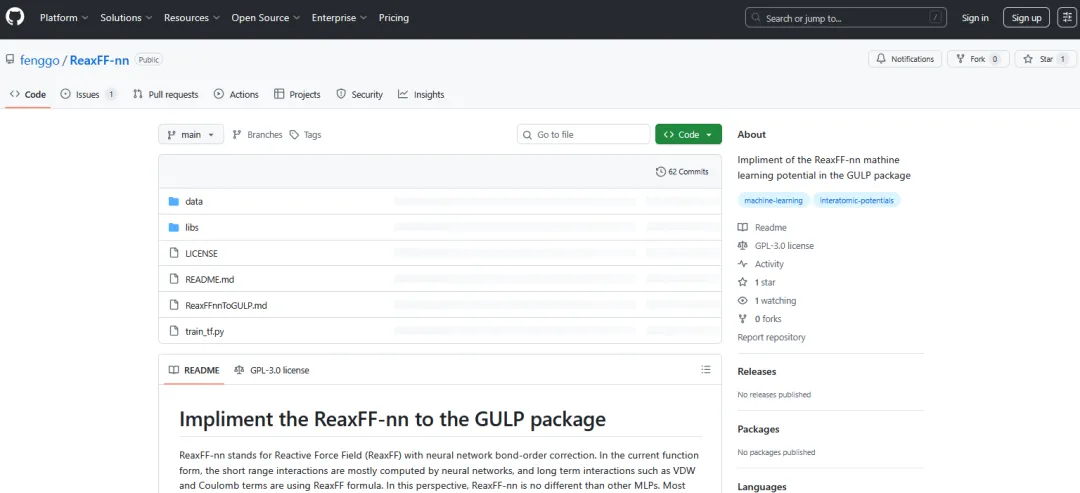Click the Sign up button
1080x493 pixels.
(x=1026, y=18)
